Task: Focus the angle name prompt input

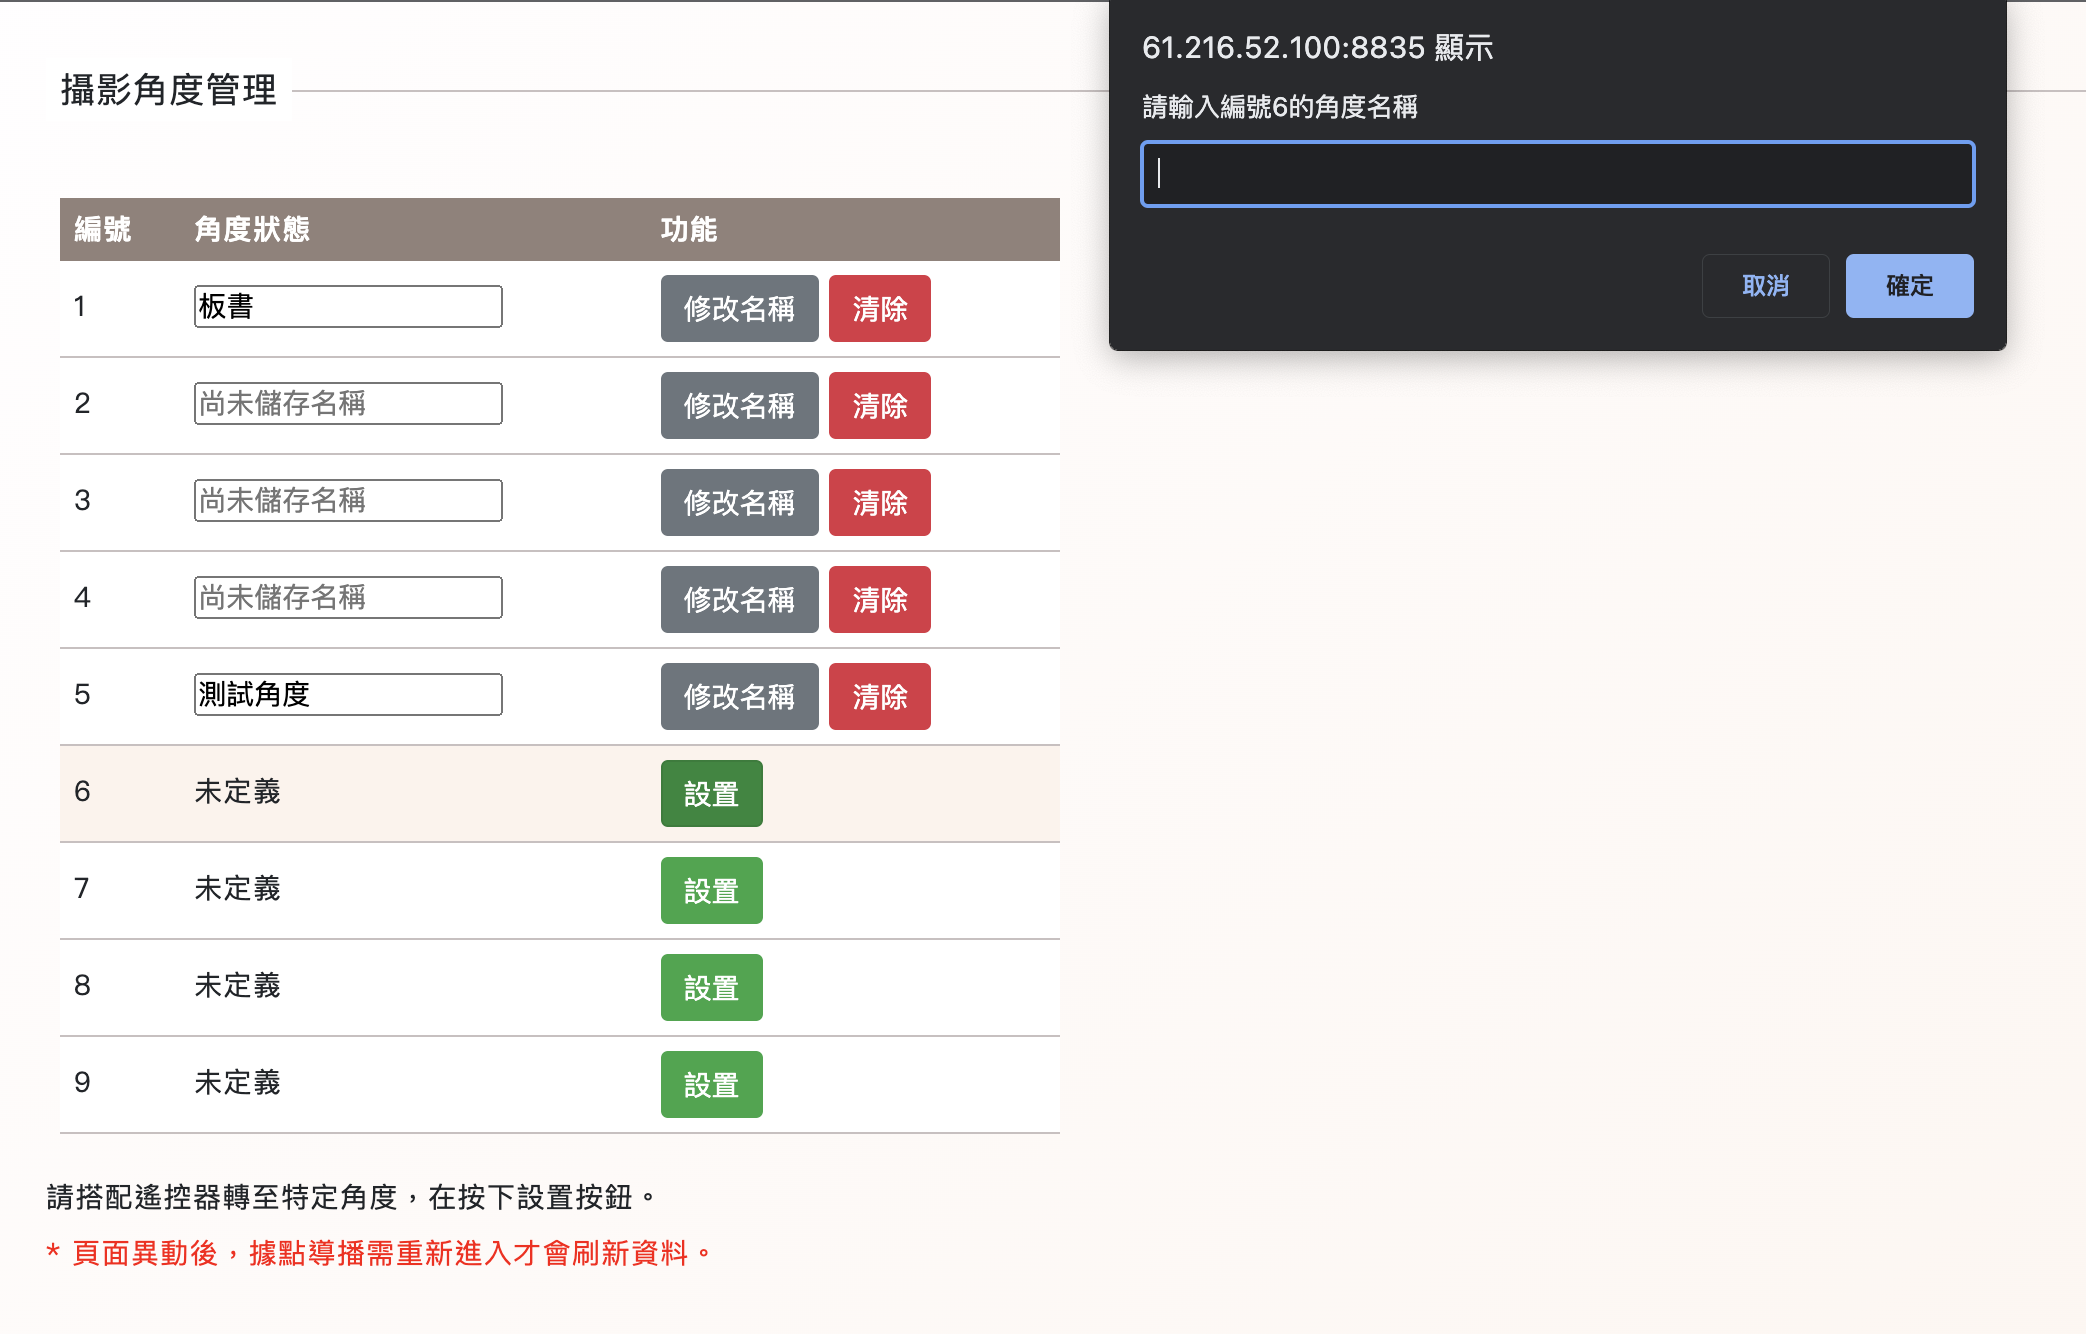Action: (x=1557, y=174)
